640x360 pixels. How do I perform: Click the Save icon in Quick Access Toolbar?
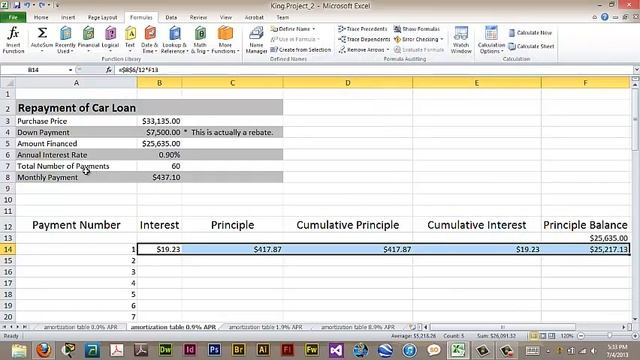tap(17, 5)
